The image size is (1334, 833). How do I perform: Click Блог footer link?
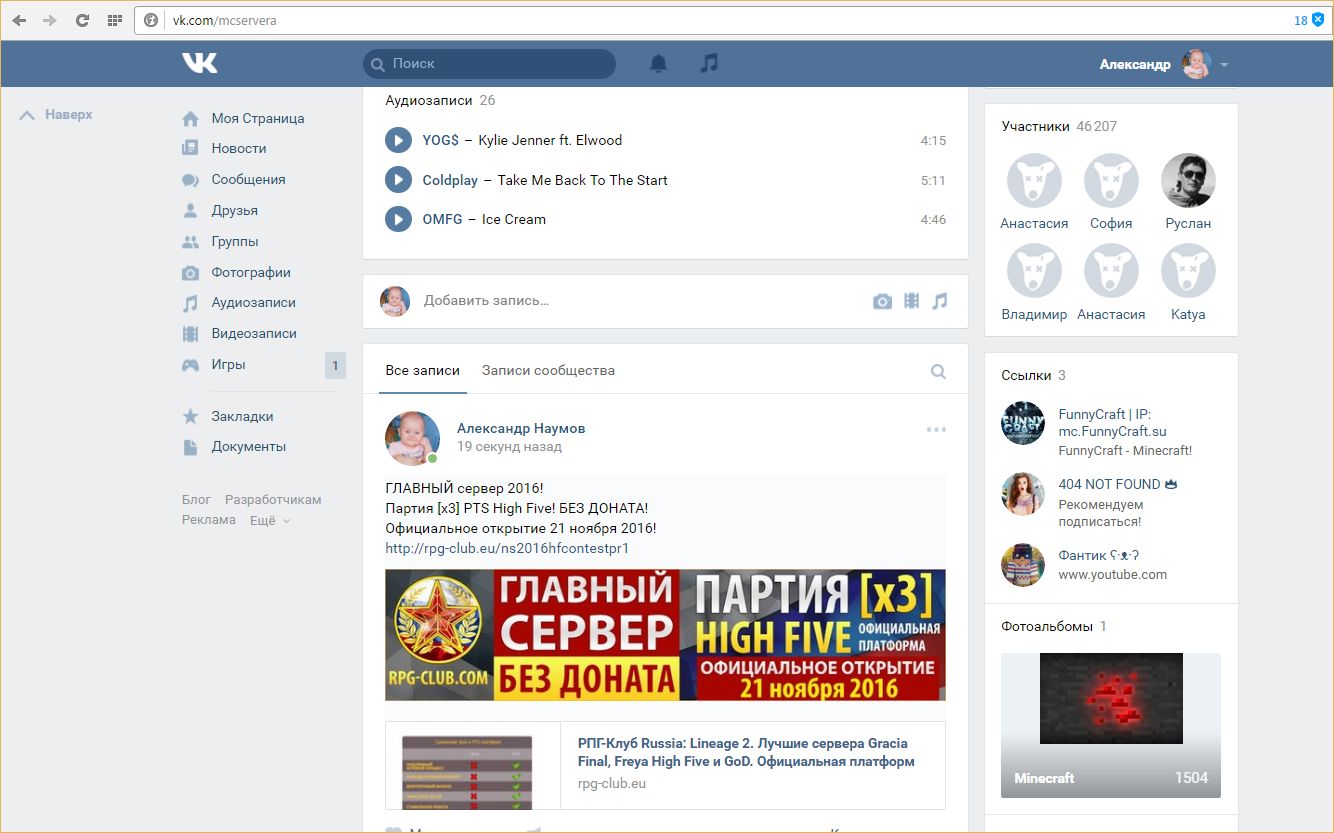point(196,499)
